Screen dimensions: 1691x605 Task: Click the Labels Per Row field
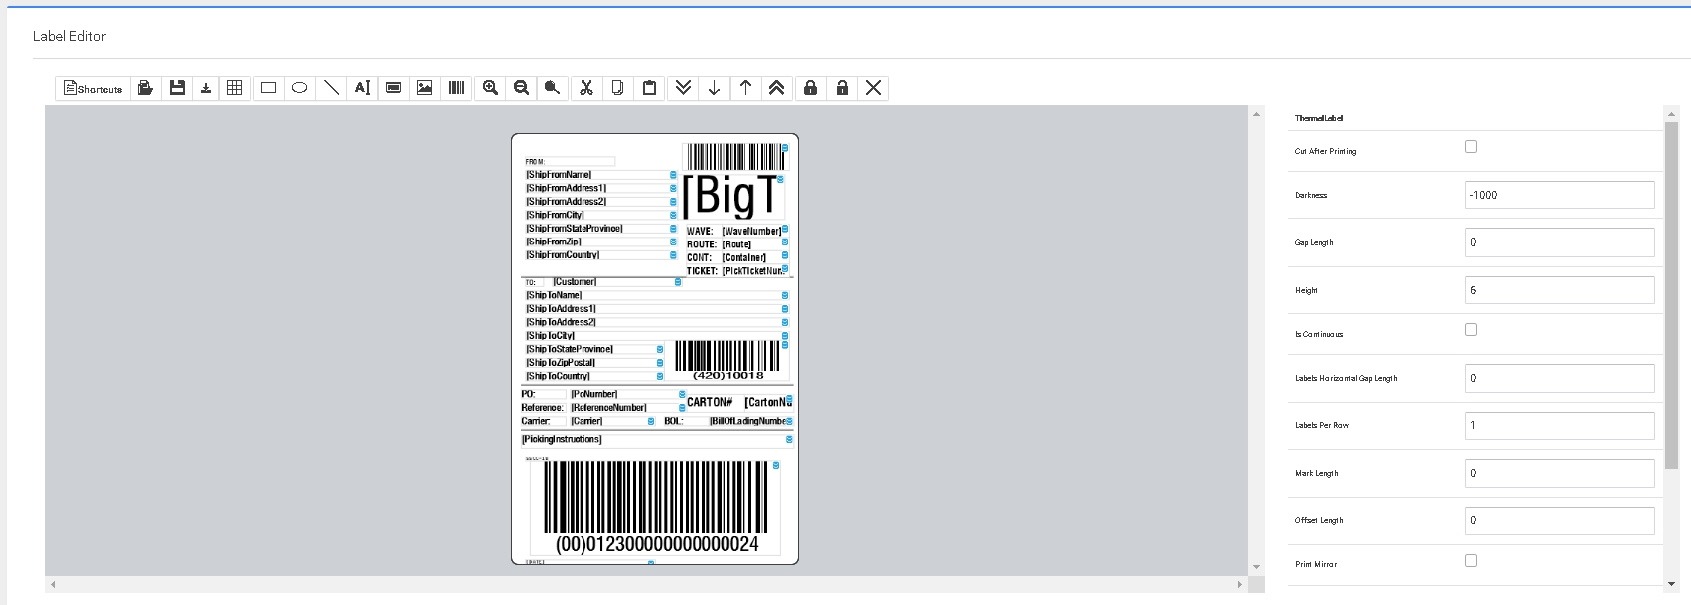1558,425
